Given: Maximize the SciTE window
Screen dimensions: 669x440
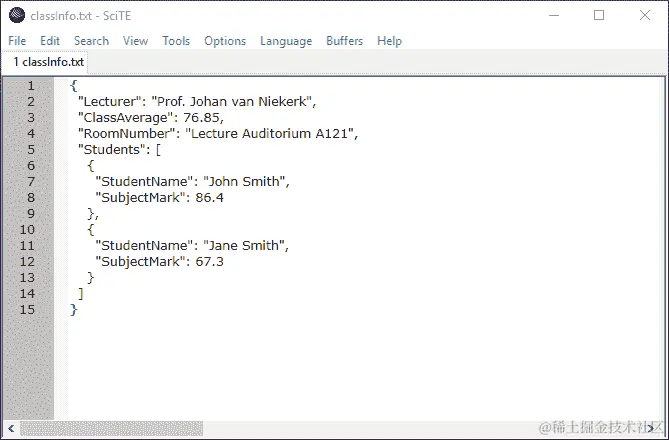Looking at the screenshot, I should [599, 15].
